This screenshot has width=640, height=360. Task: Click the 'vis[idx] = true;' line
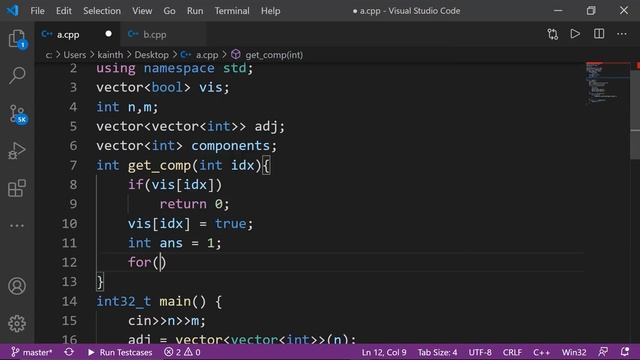point(190,224)
